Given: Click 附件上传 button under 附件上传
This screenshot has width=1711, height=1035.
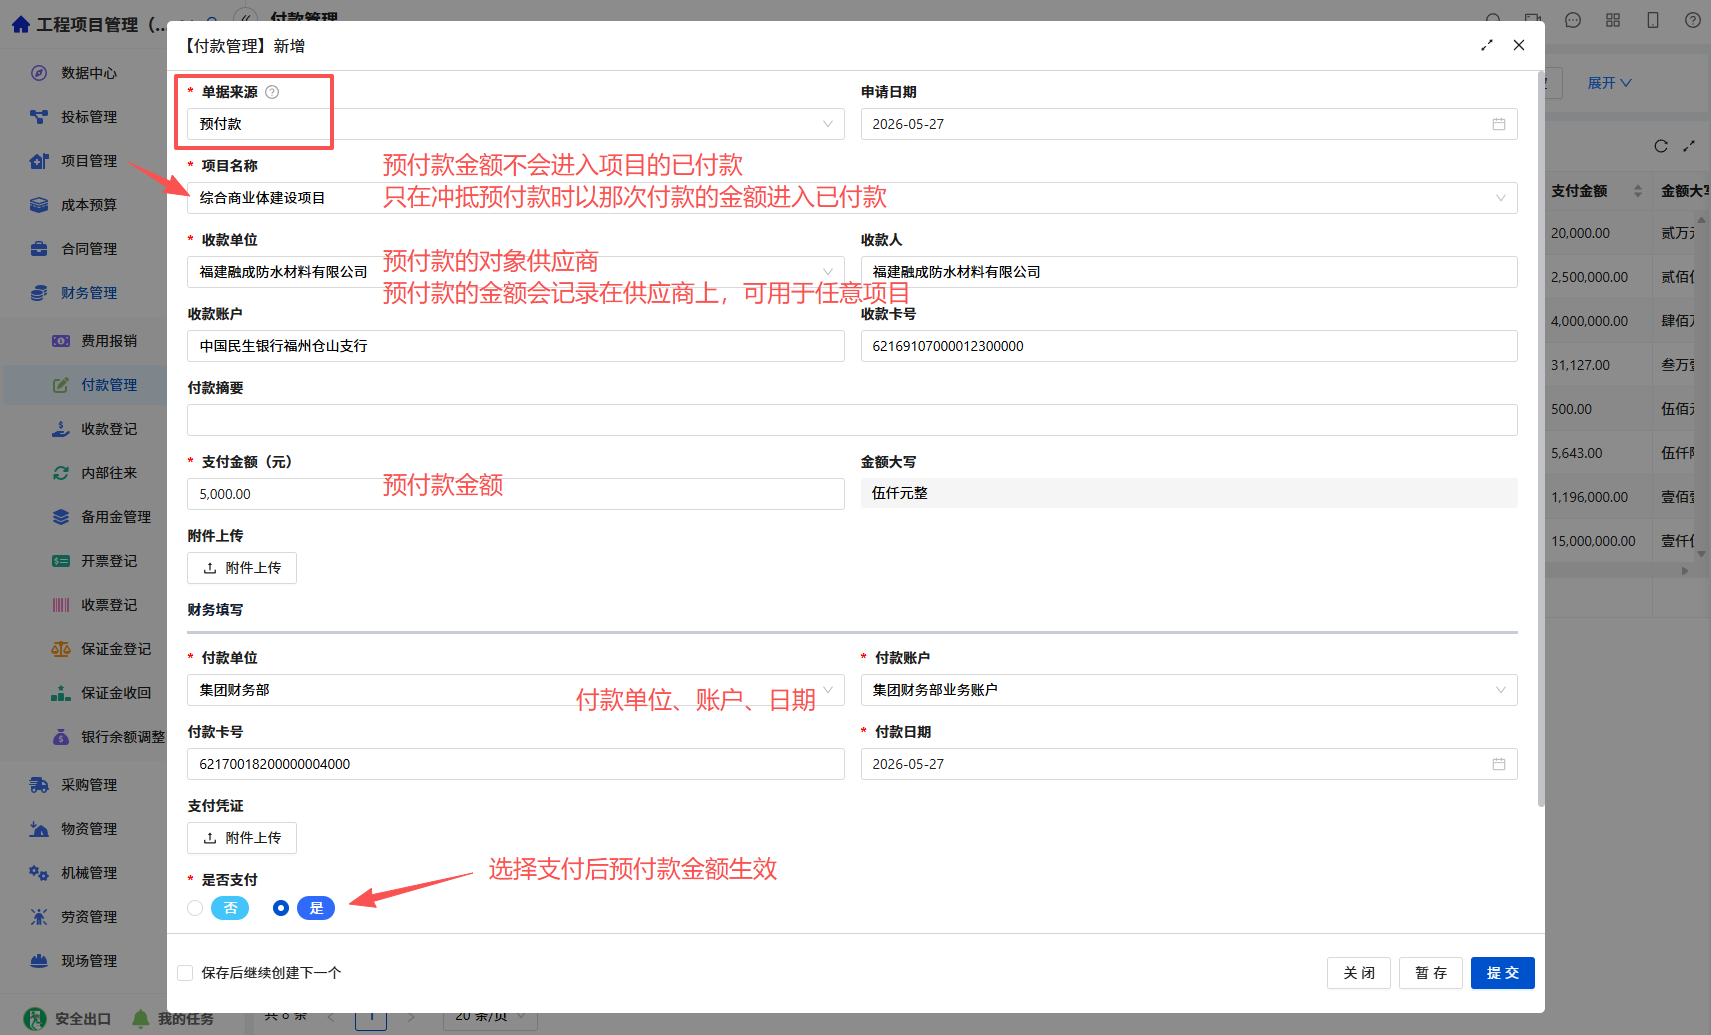Looking at the screenshot, I should (242, 568).
